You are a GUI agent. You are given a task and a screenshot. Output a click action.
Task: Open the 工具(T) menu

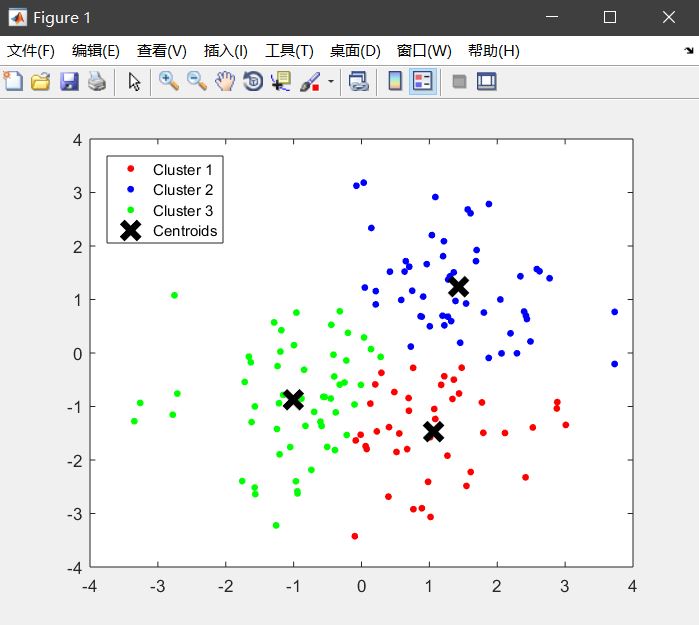click(289, 51)
